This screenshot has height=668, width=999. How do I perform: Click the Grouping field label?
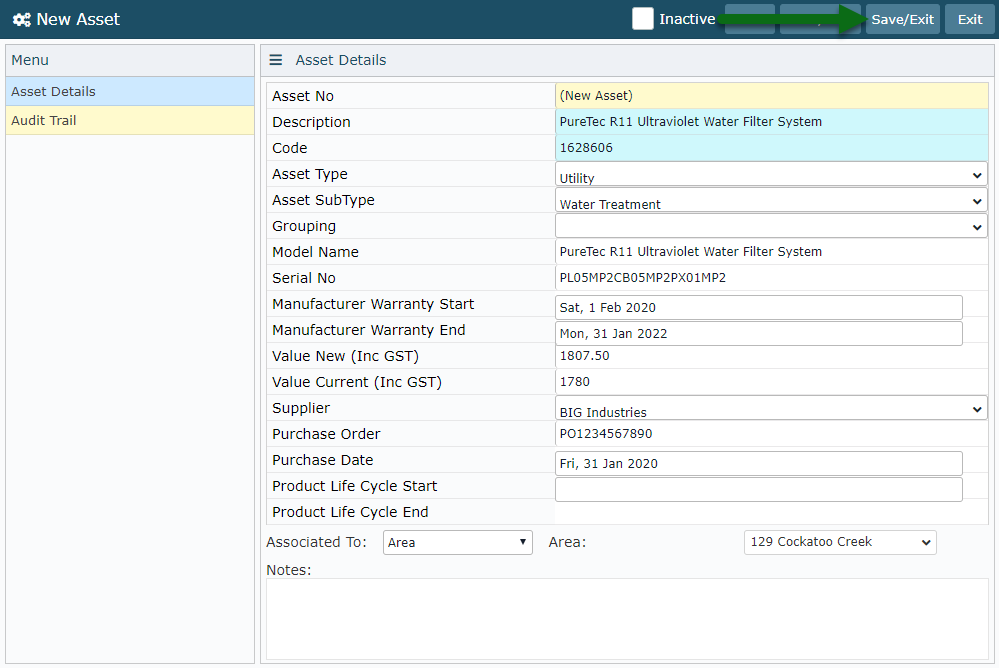pyautogui.click(x=304, y=226)
